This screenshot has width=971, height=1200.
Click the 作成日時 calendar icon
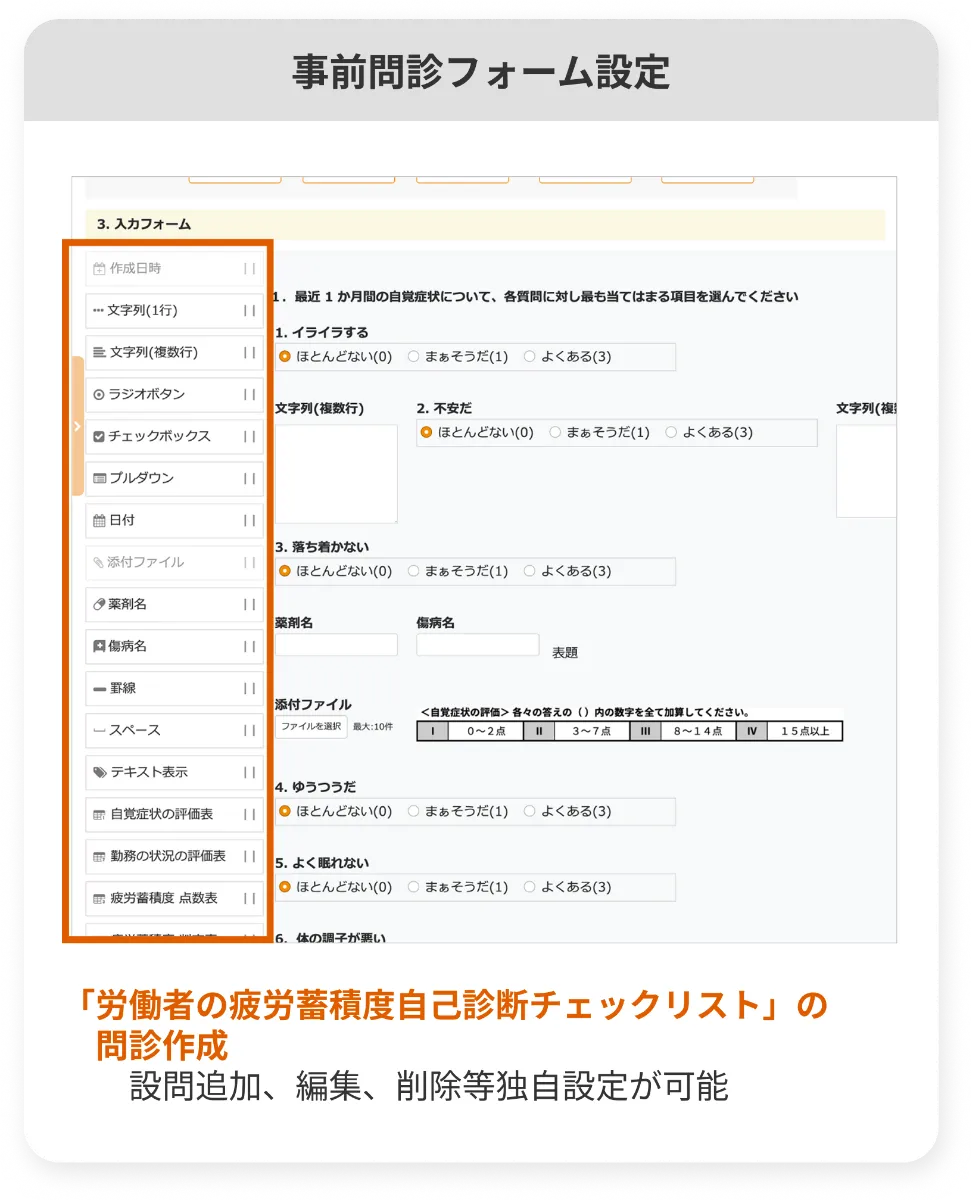(x=99, y=269)
